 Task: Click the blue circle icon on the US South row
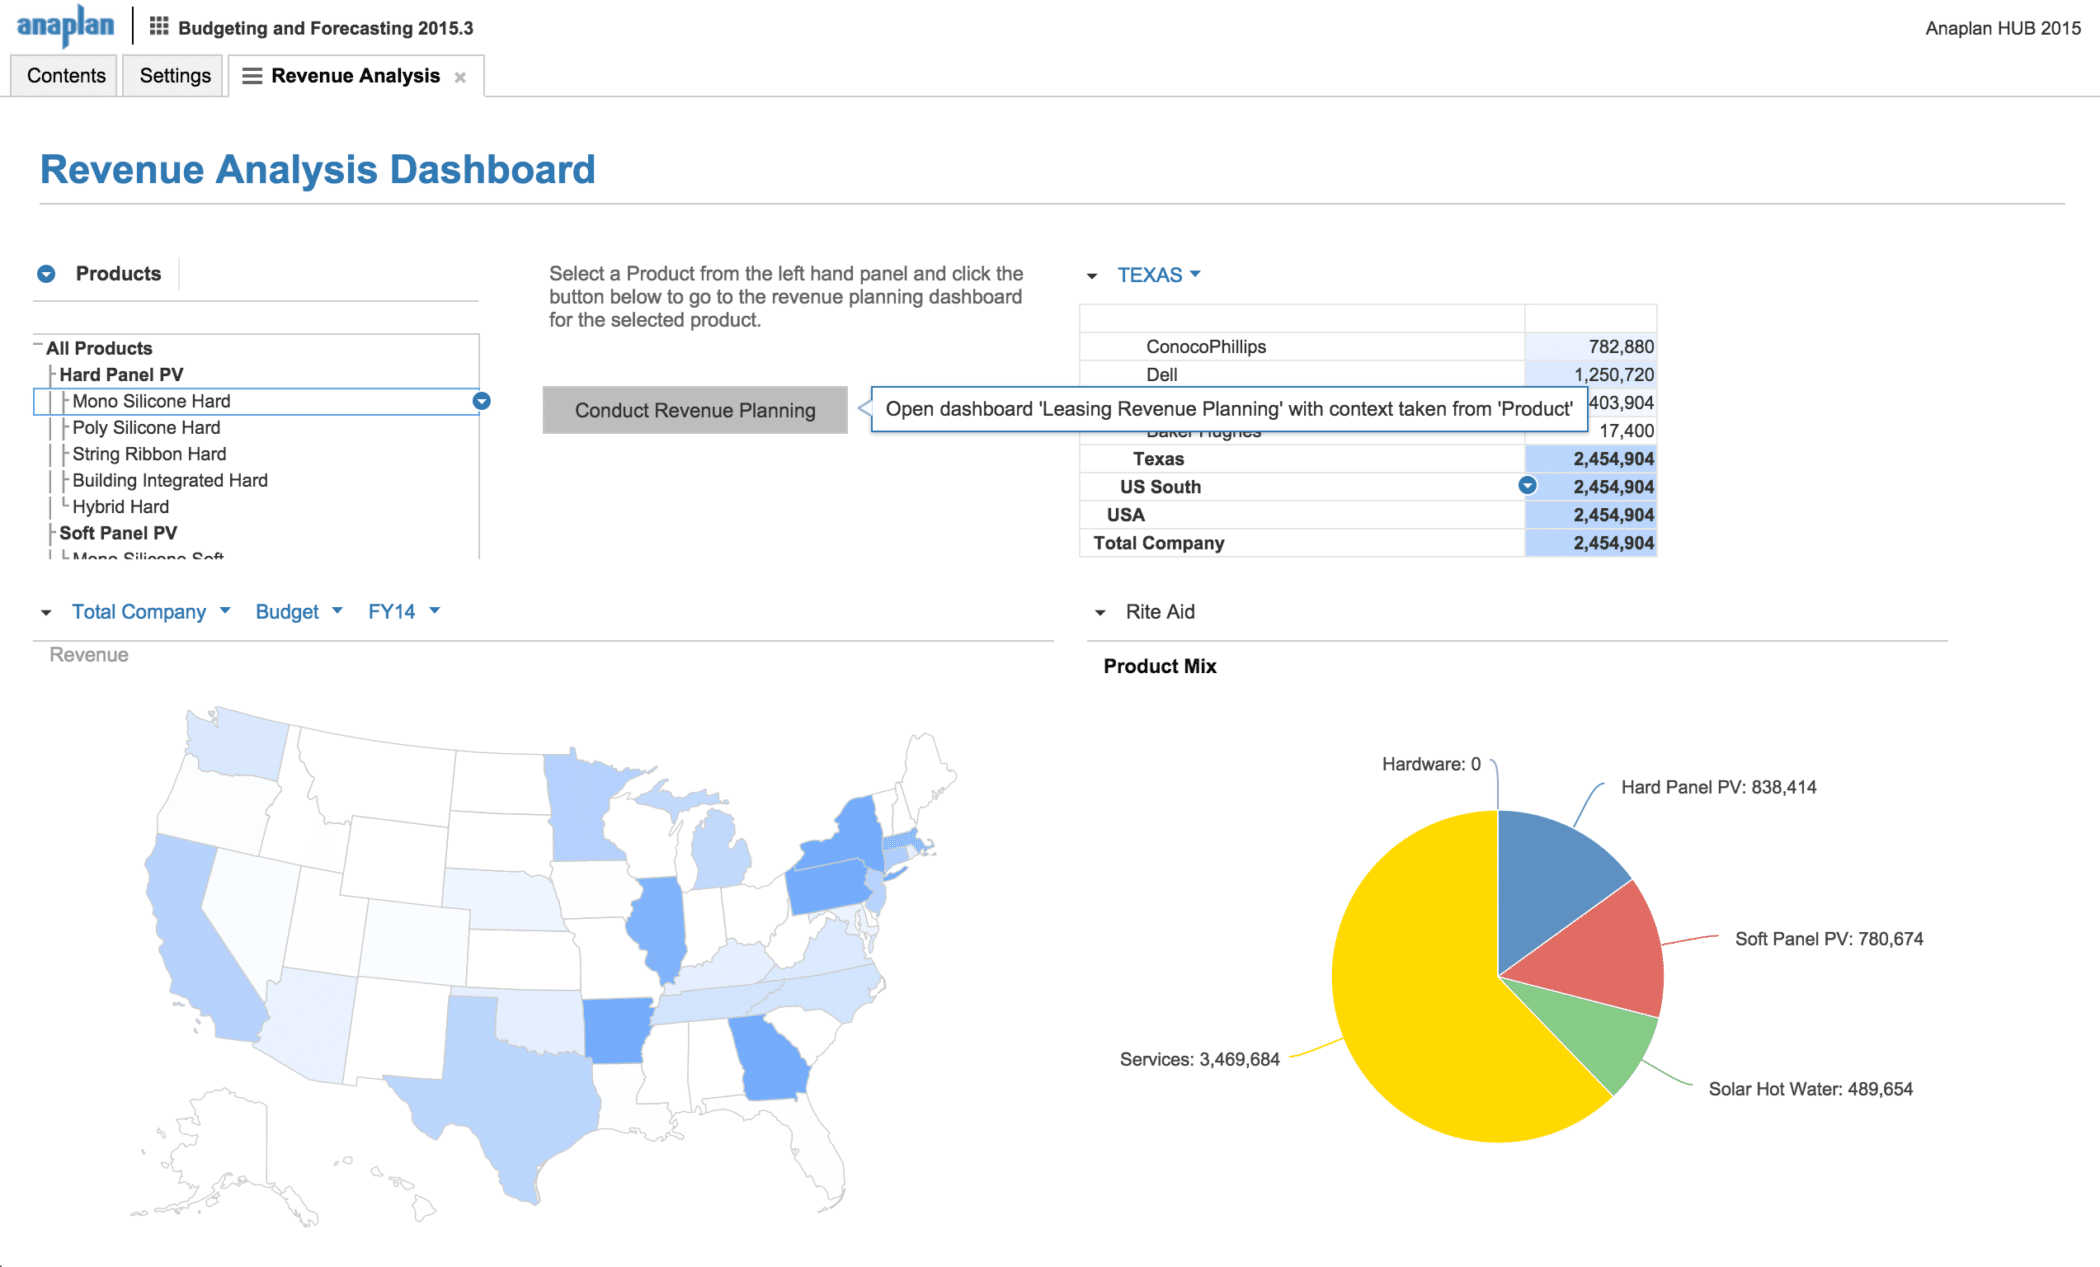(x=1527, y=486)
